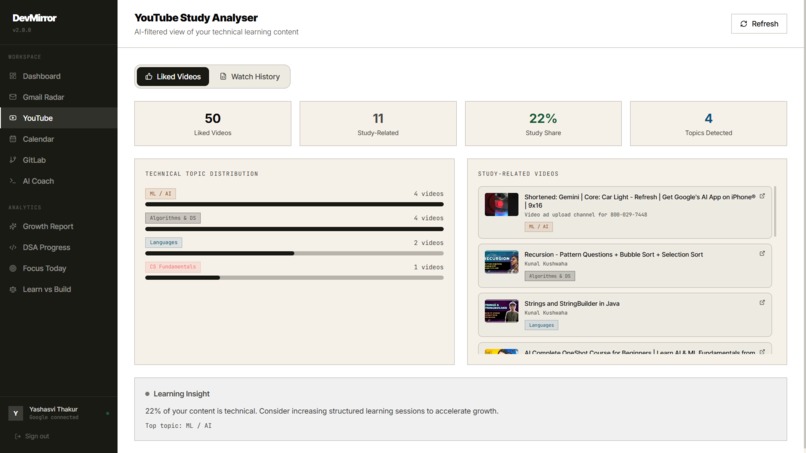Click Algorithms & DS tag under Recursion video
Viewport: 806px width, 453px height.
point(549,276)
